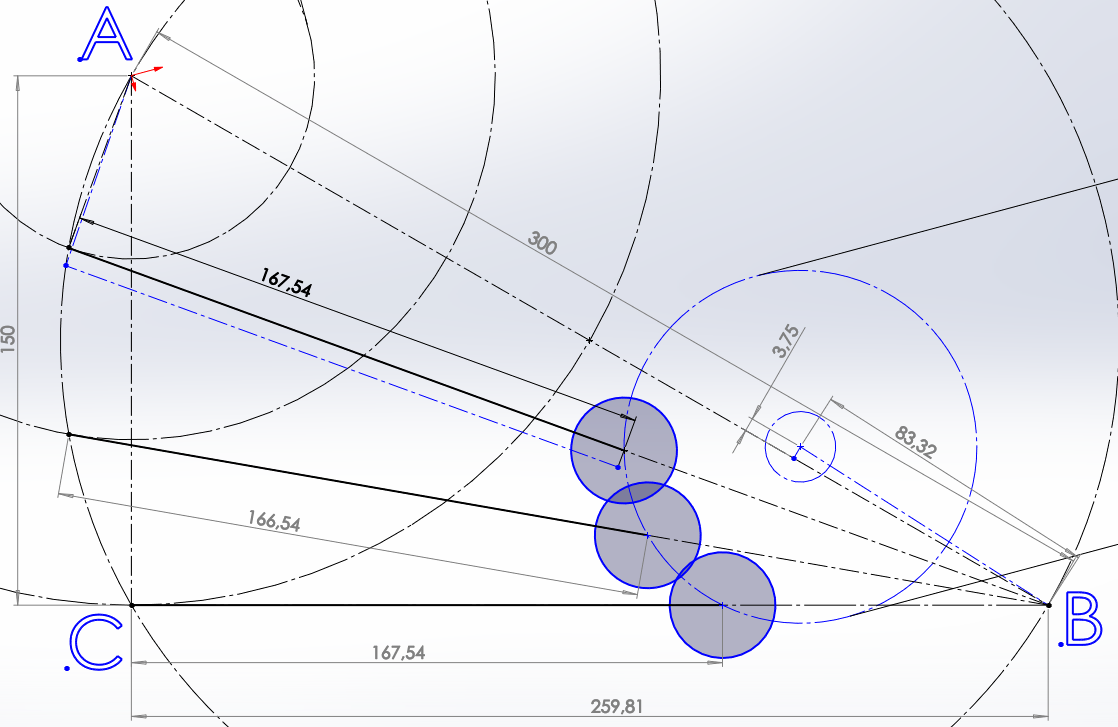Select the 259,81 dimension at the bottom
This screenshot has height=727, width=1118.
pos(617,706)
